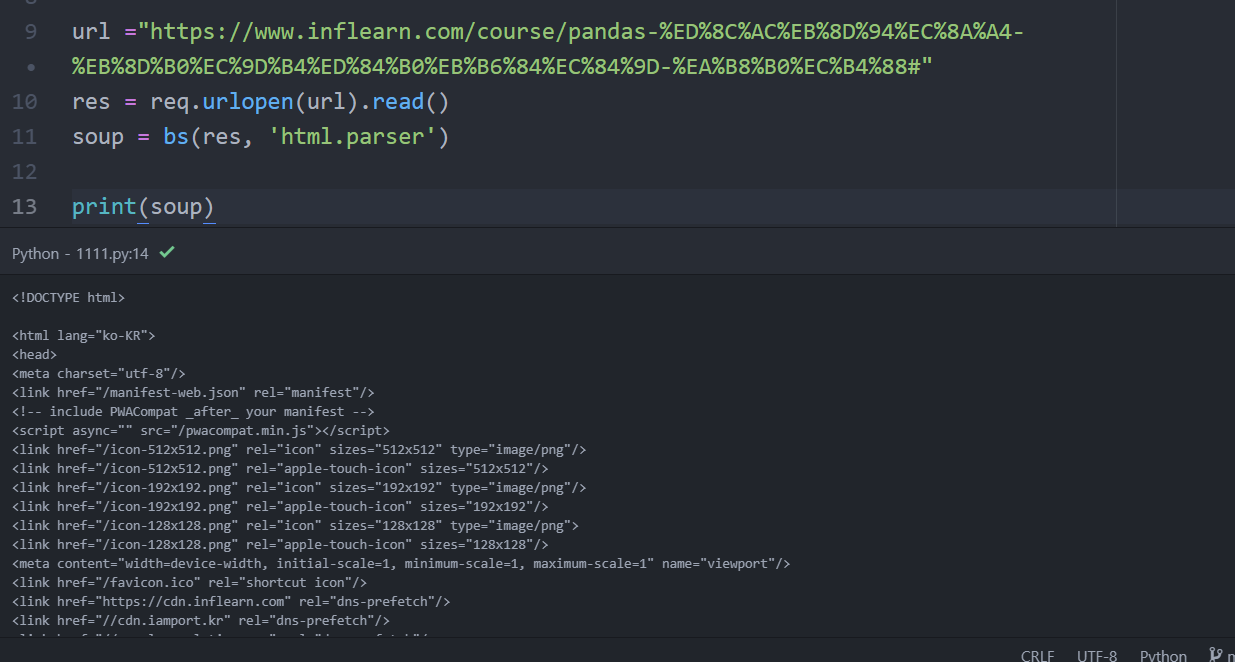
Task: Click '<html lang="ko-KR">' output line
Action: tap(83, 336)
